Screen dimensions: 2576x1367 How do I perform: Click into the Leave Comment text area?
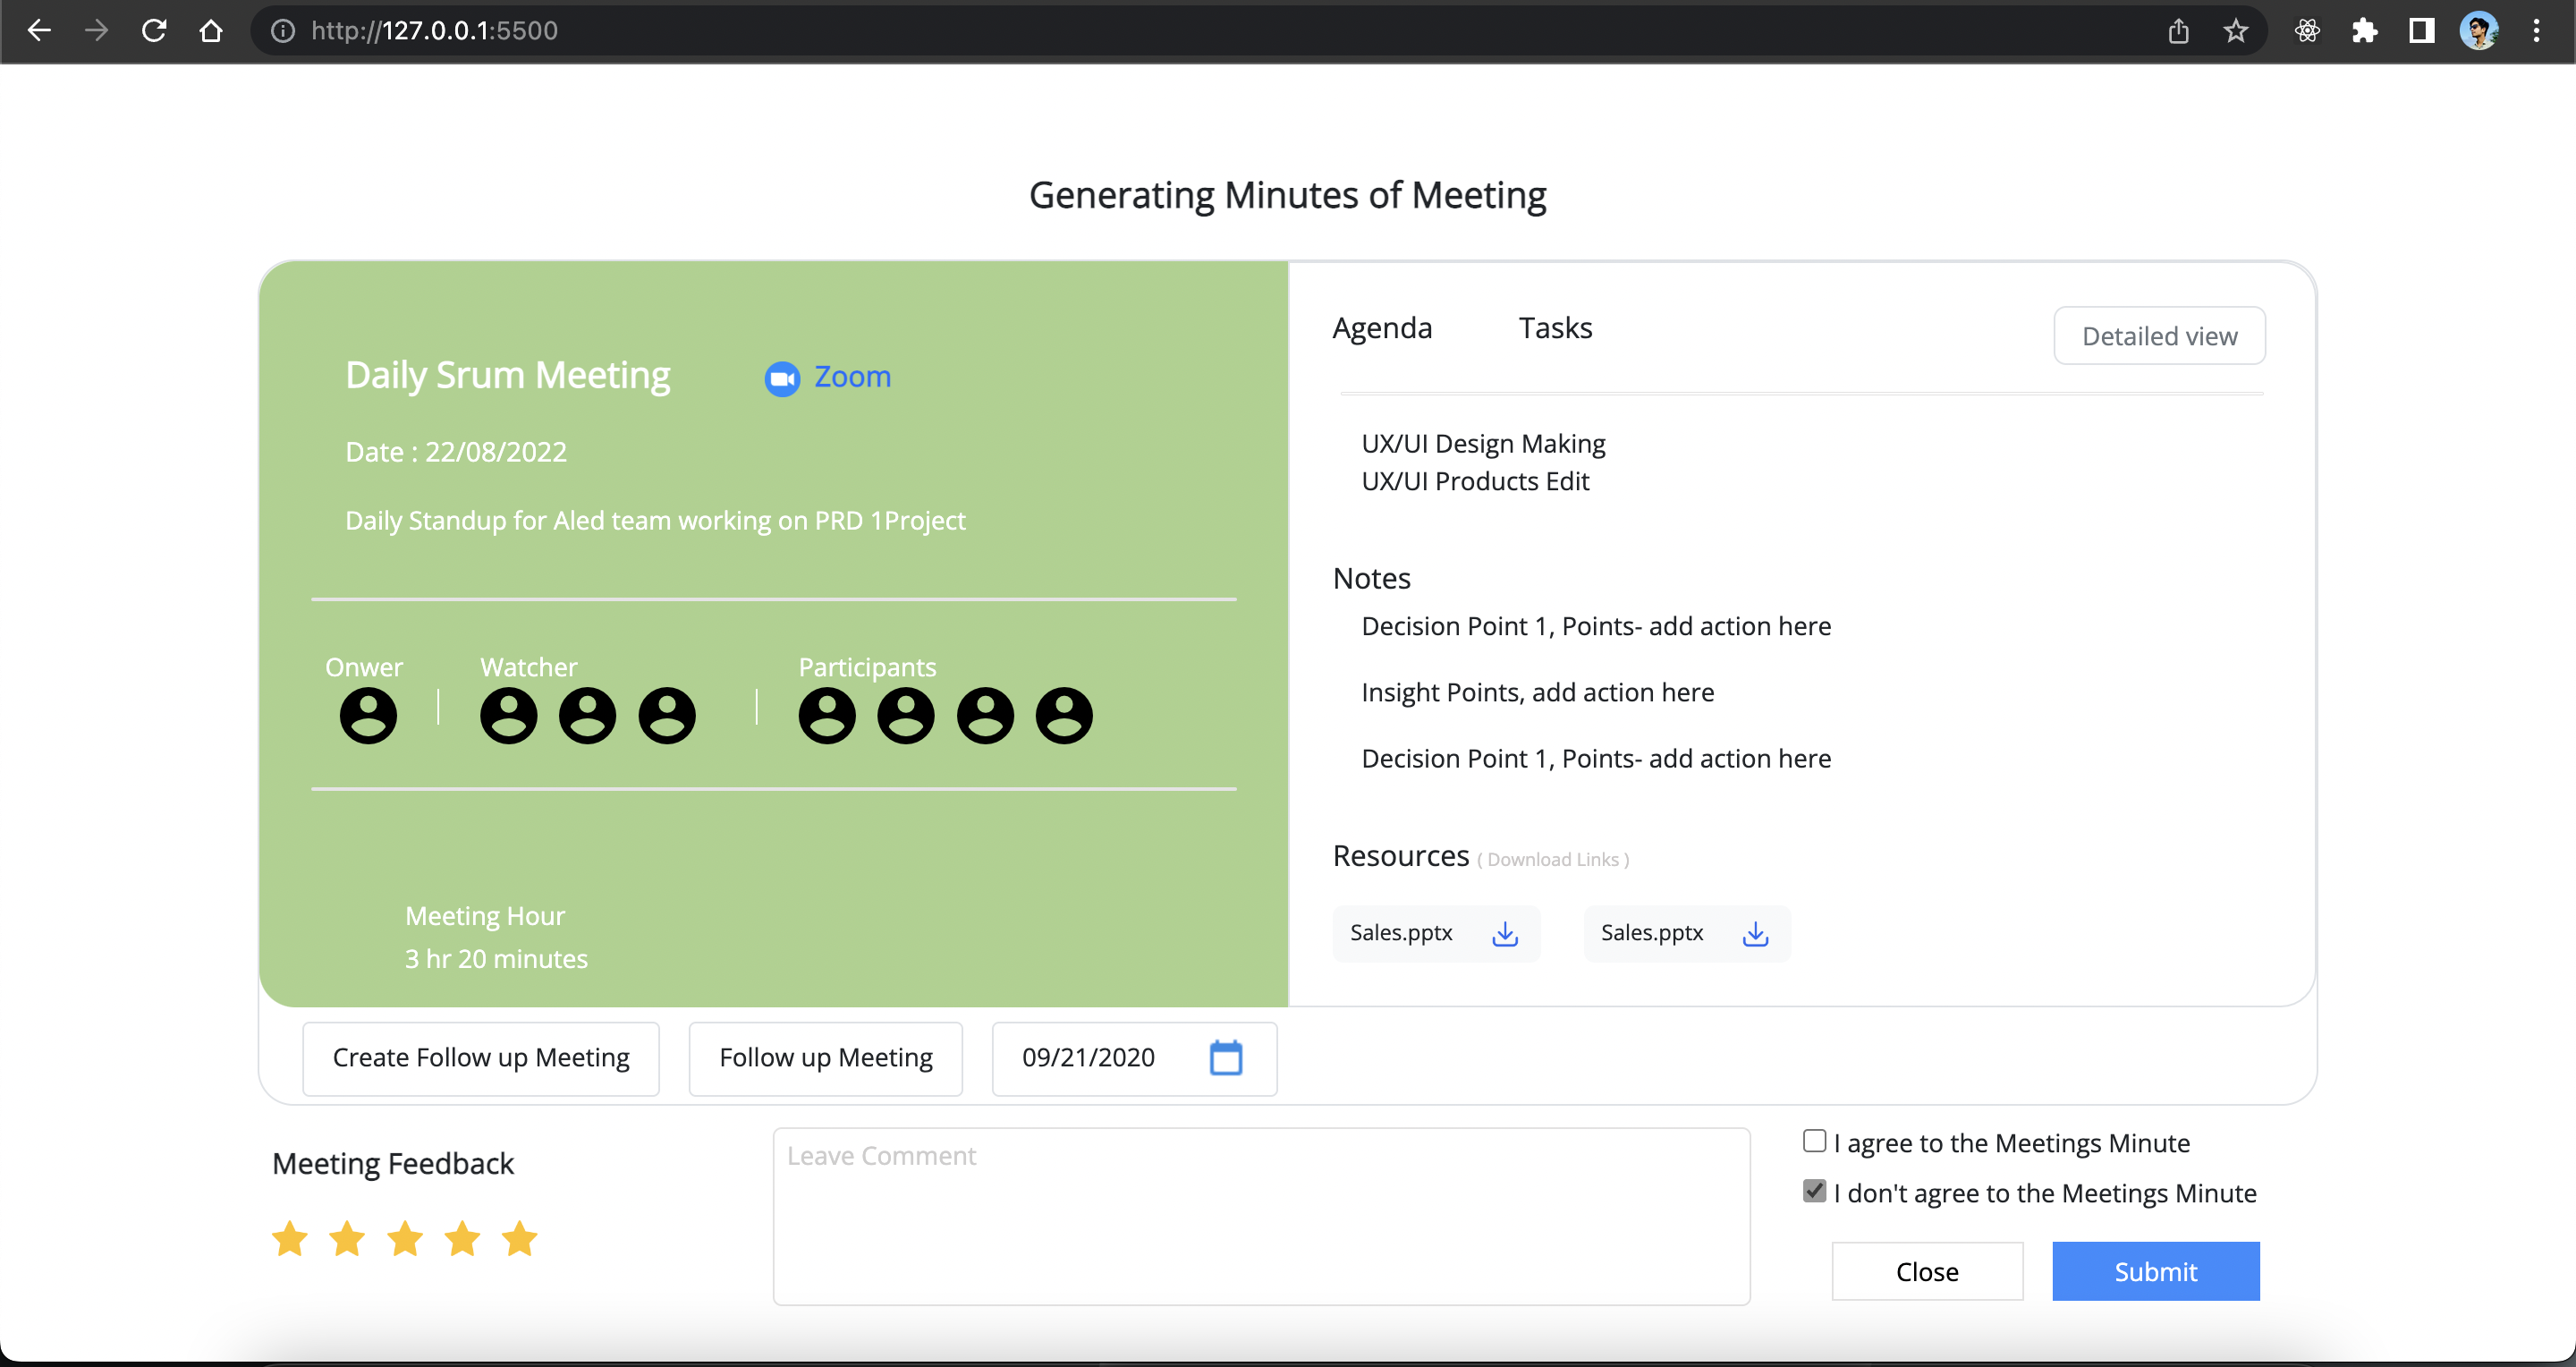(1261, 1216)
